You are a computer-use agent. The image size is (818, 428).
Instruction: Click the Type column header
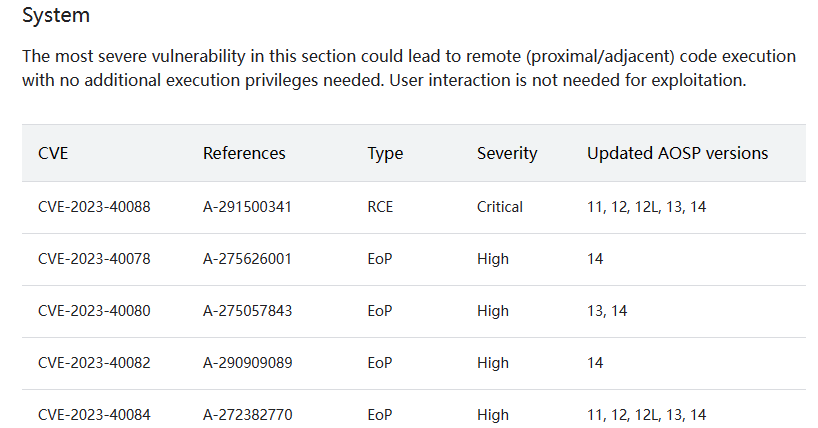pyautogui.click(x=385, y=153)
